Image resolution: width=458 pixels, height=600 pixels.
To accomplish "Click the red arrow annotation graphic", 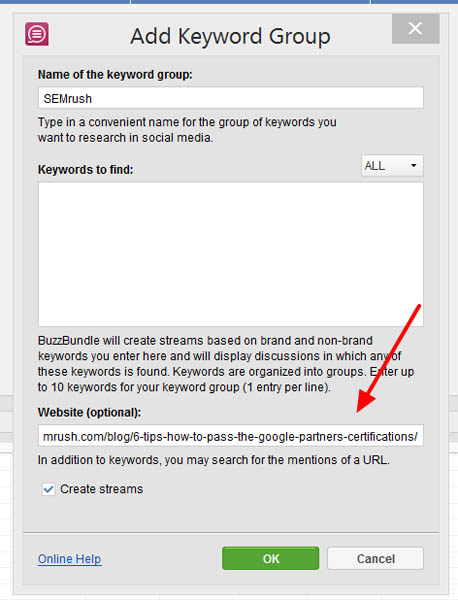I will [x=389, y=359].
